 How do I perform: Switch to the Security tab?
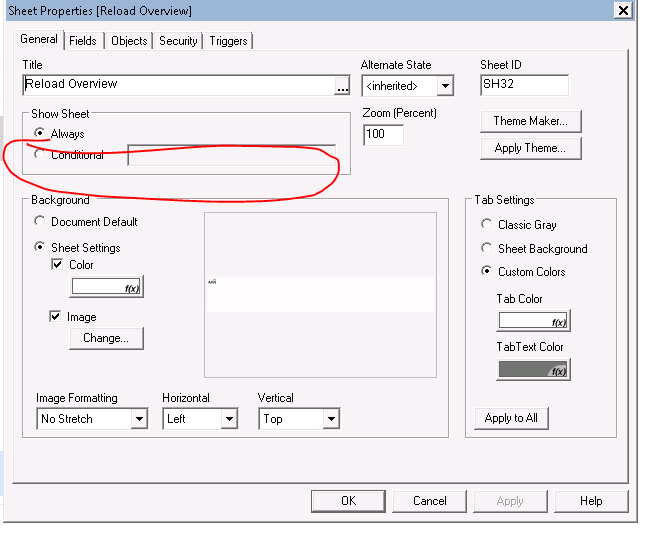(x=178, y=41)
